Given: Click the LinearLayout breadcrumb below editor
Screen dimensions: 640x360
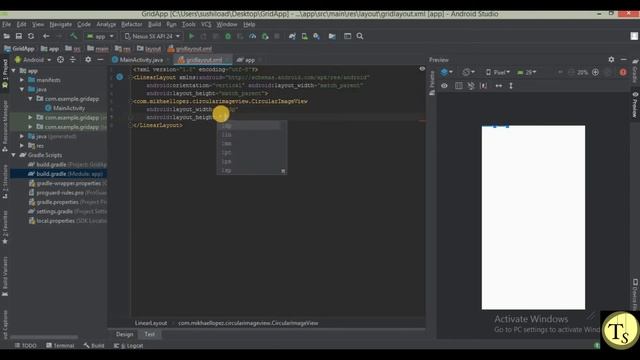Looking at the screenshot, I should tap(151, 323).
